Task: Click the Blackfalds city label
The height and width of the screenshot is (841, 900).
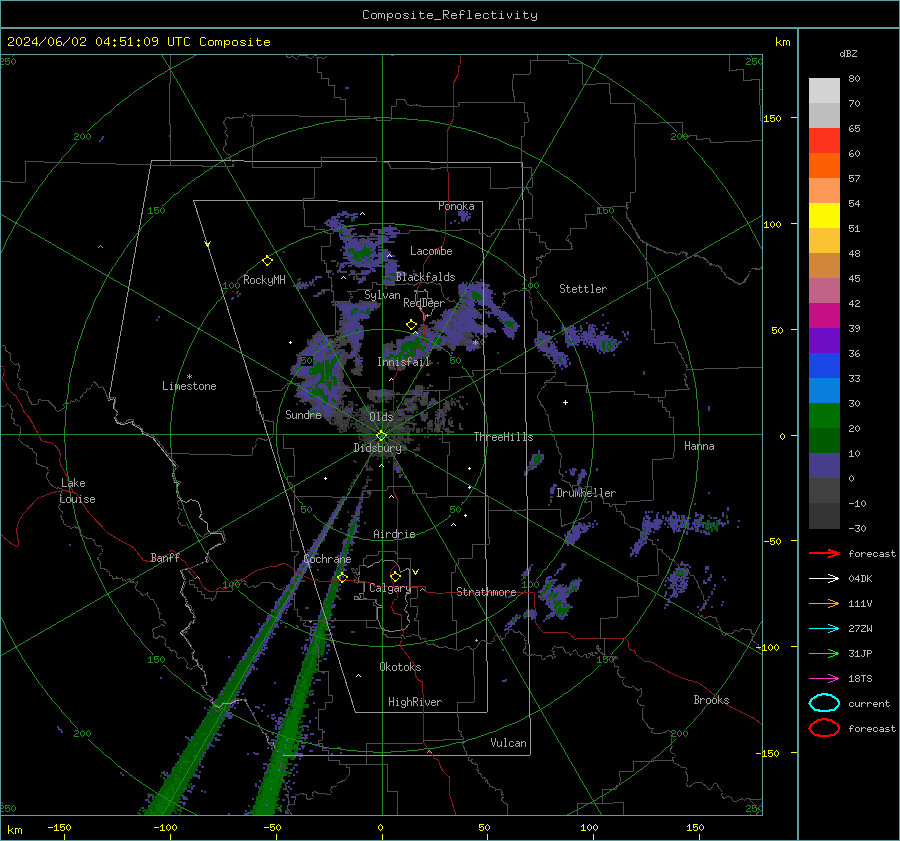Action: pos(425,277)
